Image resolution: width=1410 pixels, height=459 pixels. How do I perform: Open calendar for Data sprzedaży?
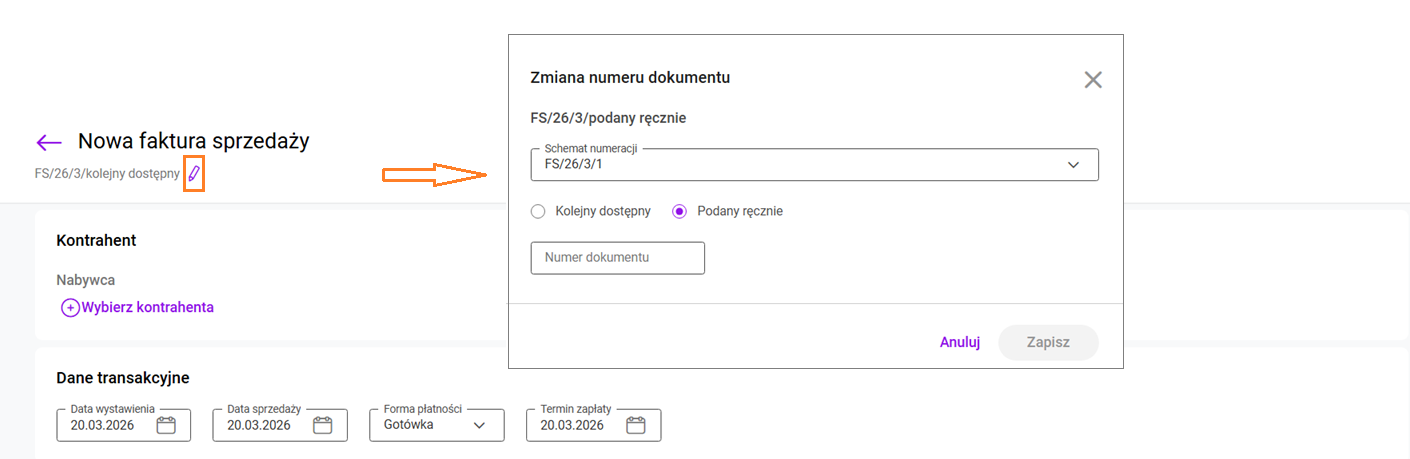322,425
